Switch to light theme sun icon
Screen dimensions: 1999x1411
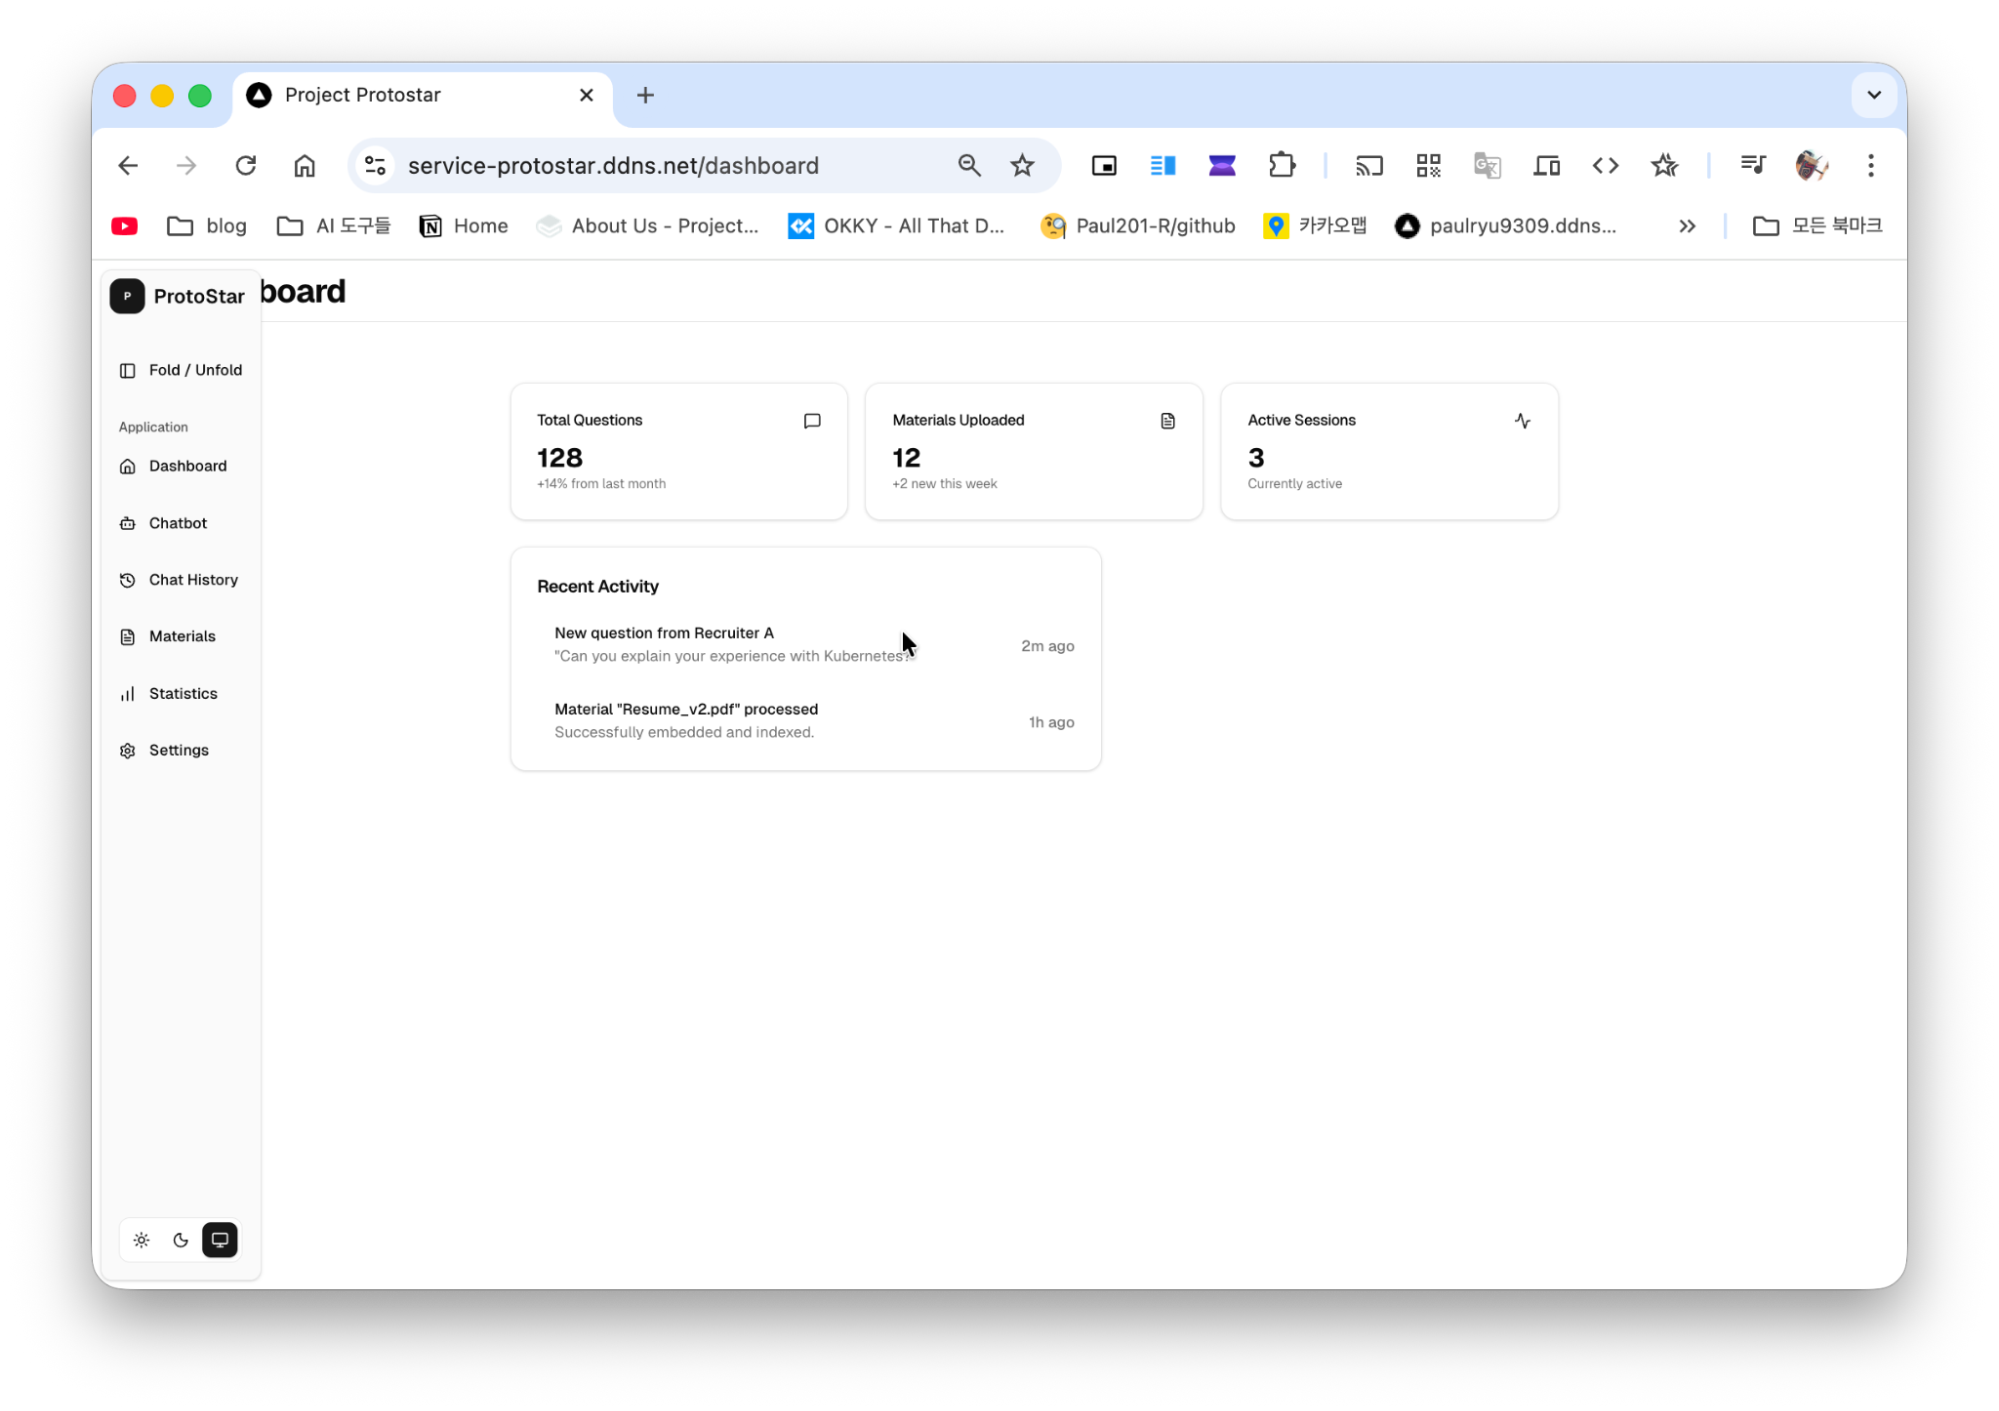pos(141,1240)
